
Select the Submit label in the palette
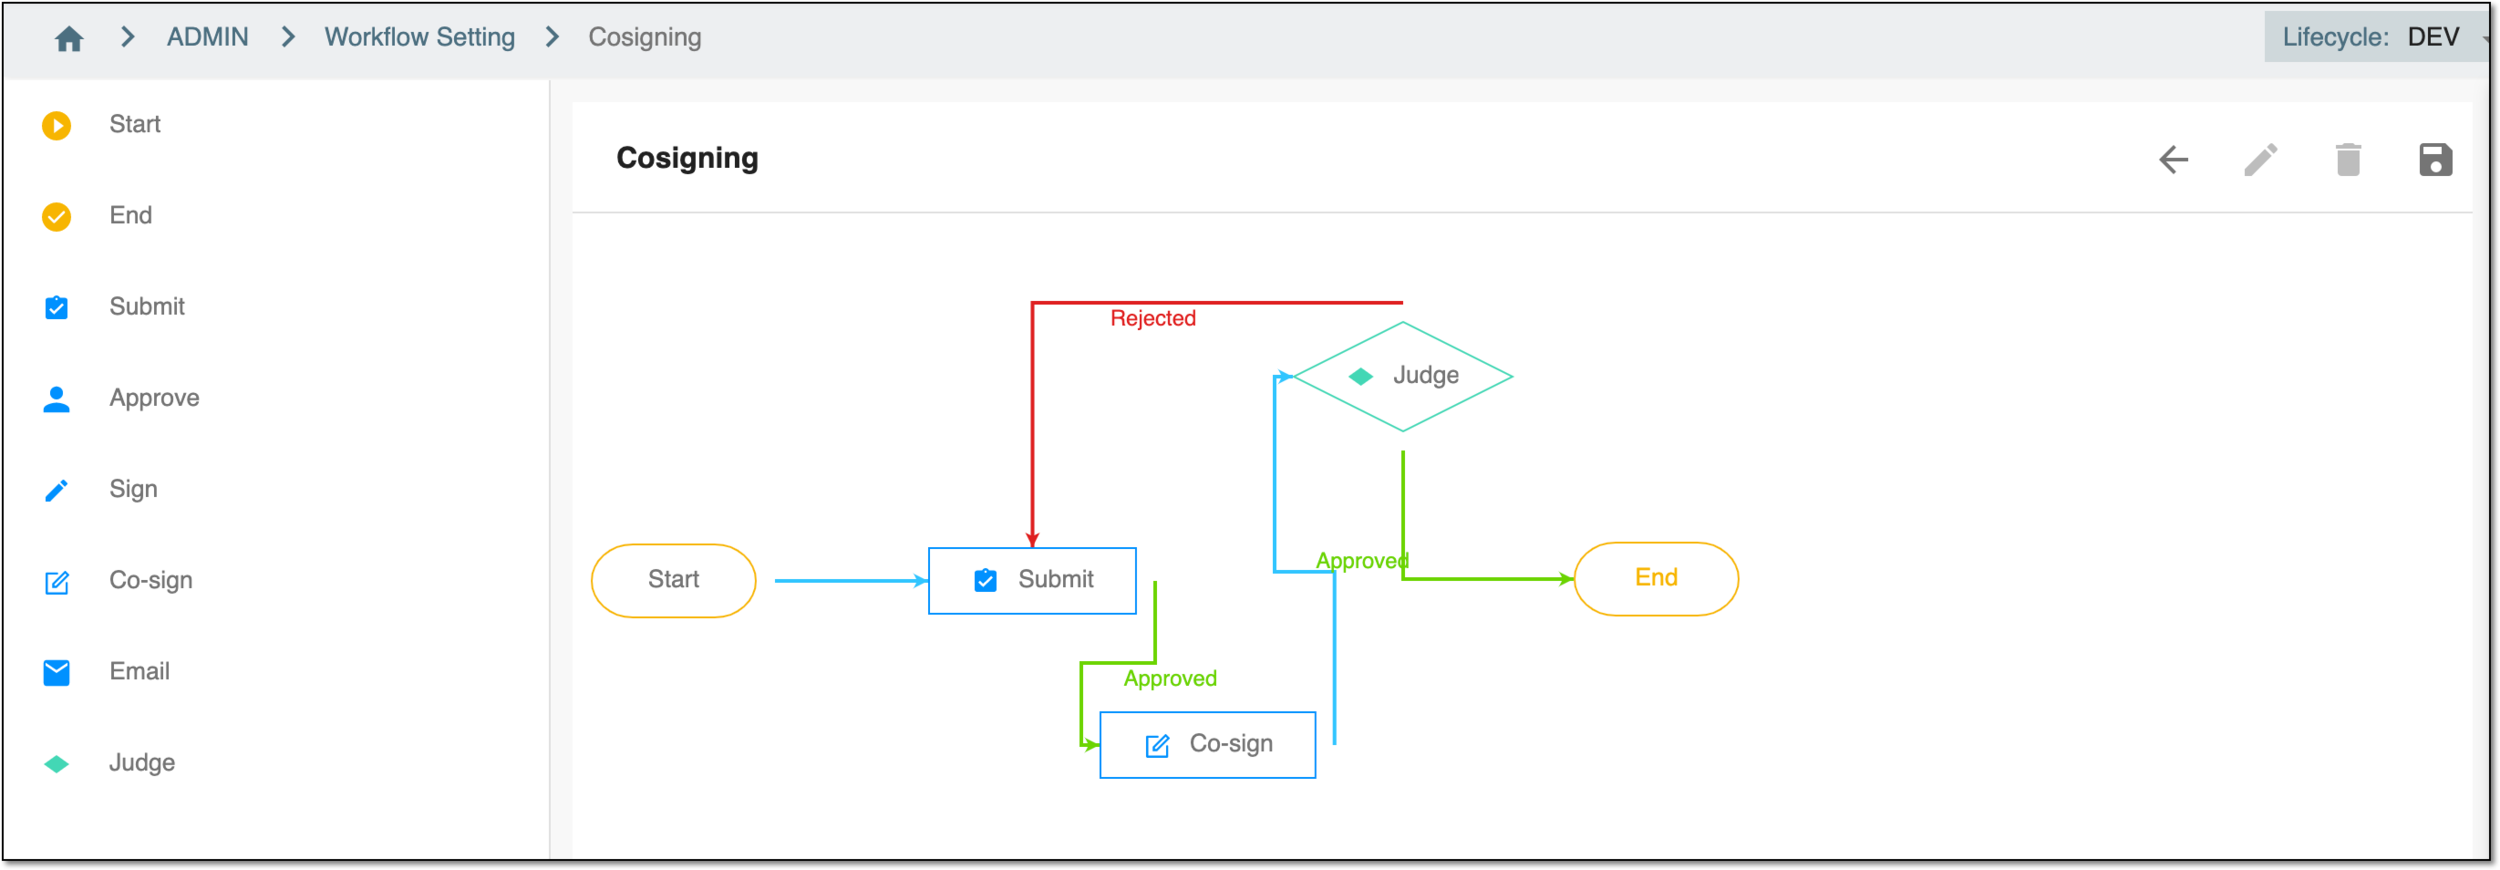click(147, 306)
